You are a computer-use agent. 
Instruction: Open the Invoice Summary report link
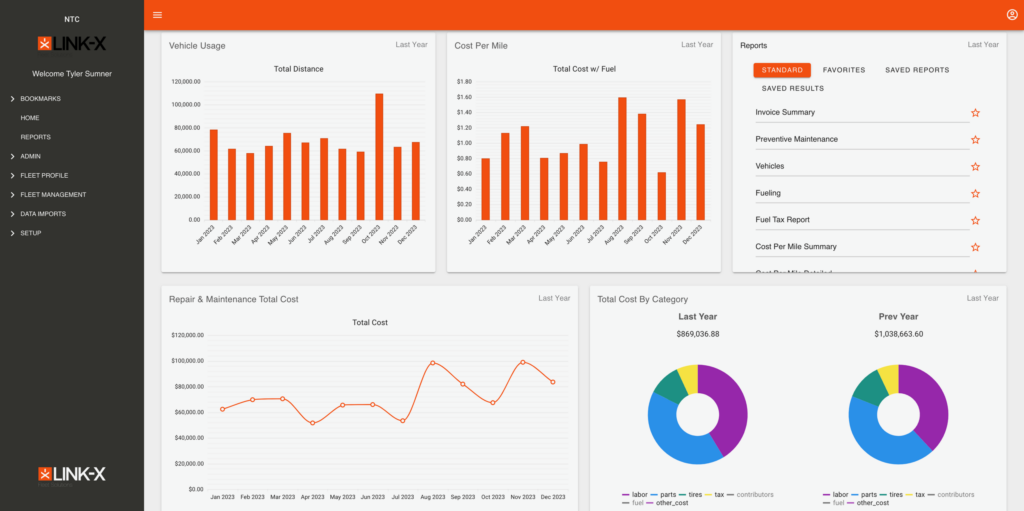[785, 113]
